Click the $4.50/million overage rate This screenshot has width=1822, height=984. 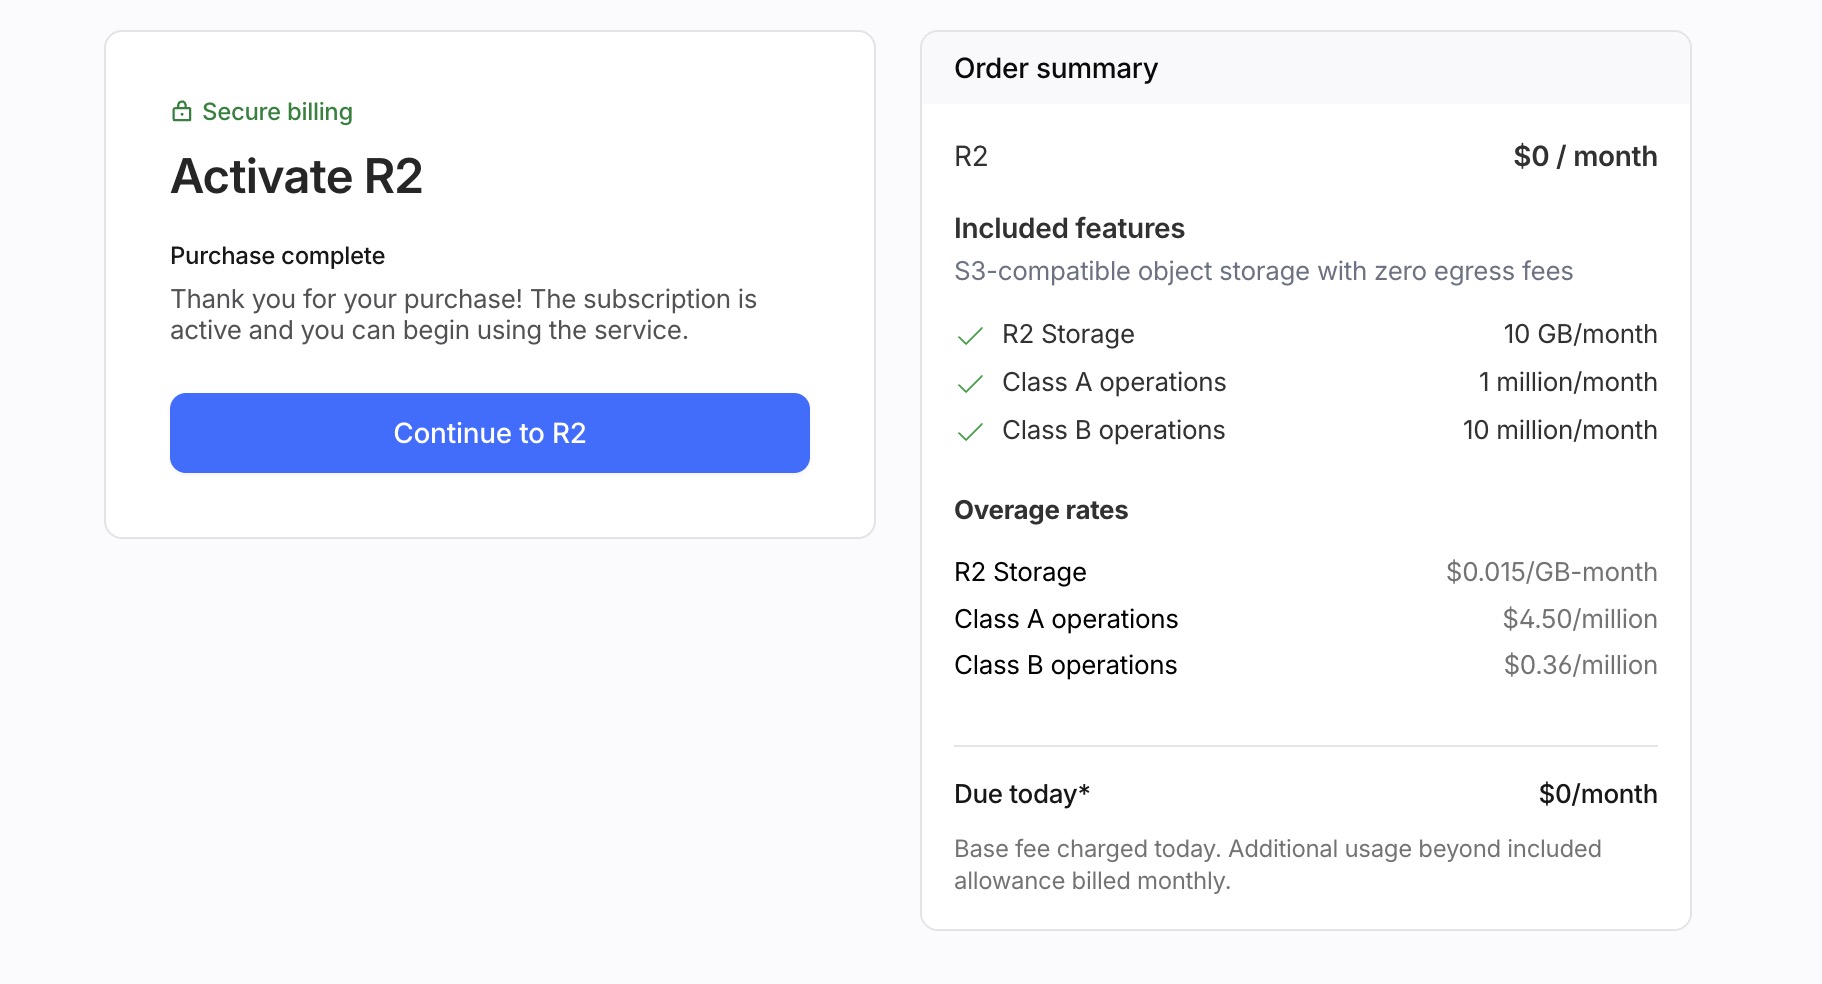click(x=1580, y=619)
